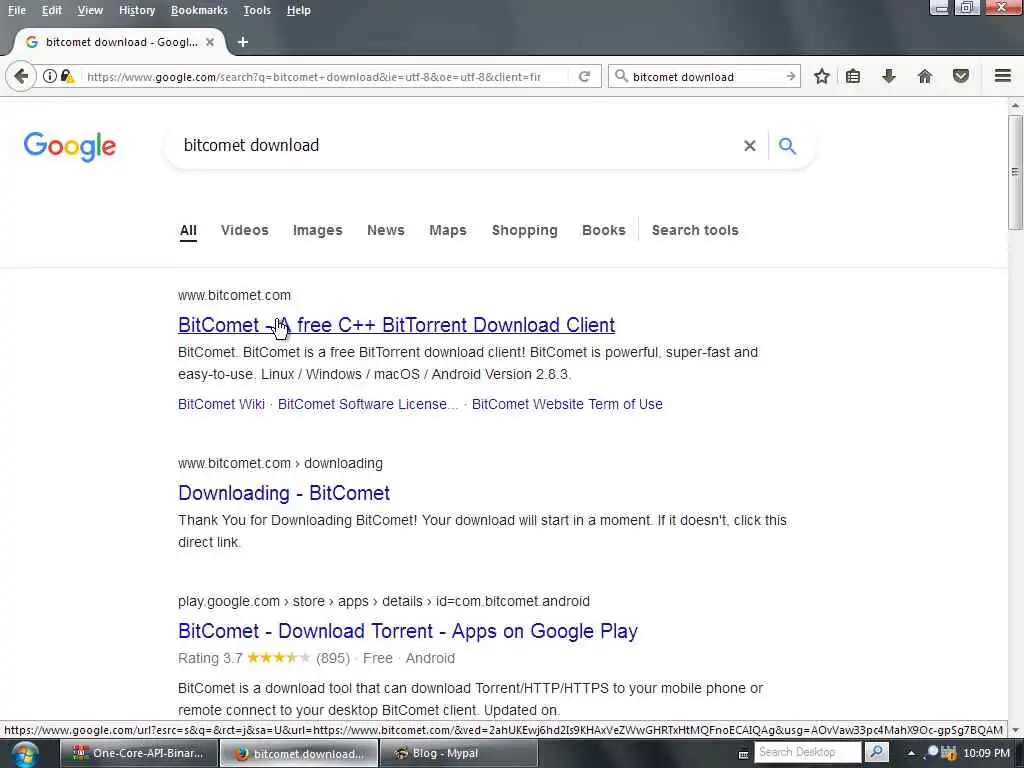The height and width of the screenshot is (768, 1024).
Task: Switch to News results
Action: point(386,230)
